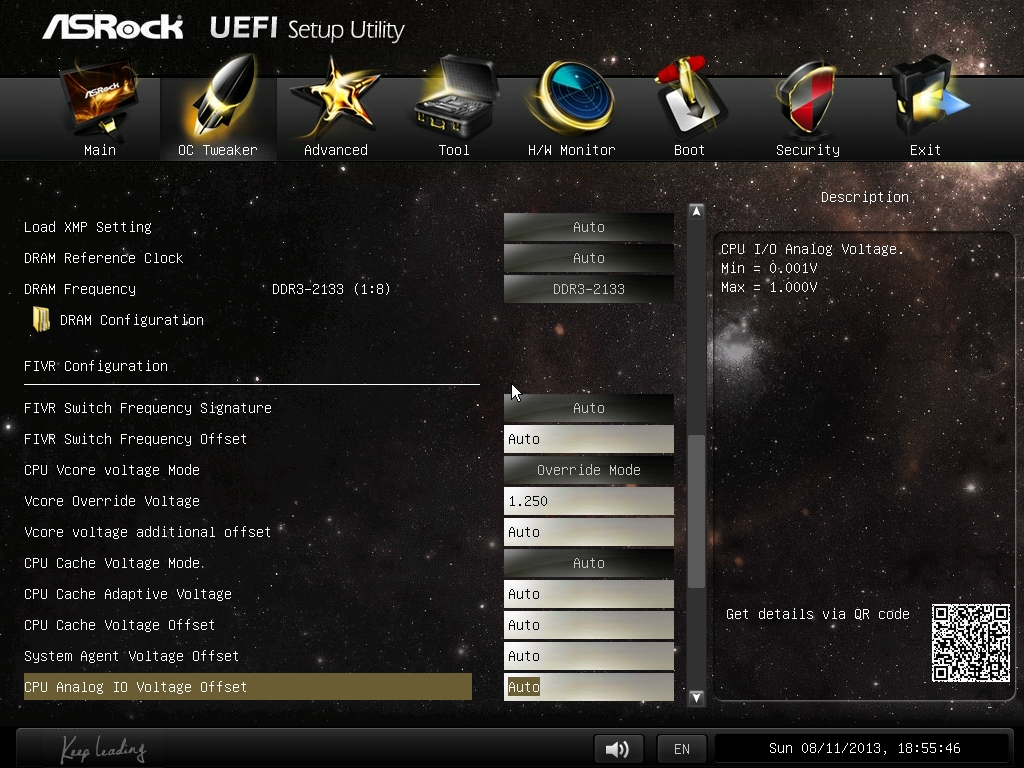Click the Exit tab label

click(925, 150)
